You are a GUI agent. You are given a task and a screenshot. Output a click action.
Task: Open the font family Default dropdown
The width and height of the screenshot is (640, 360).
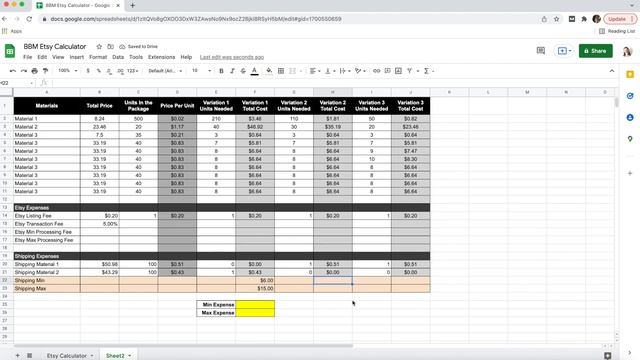[x=165, y=71]
